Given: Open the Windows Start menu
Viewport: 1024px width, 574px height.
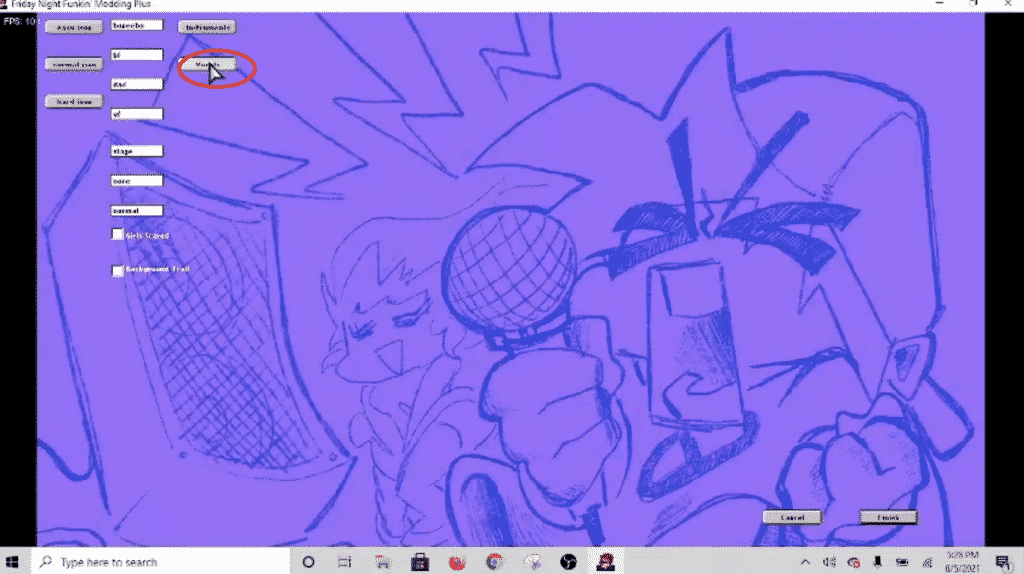Looking at the screenshot, I should pos(16,561).
